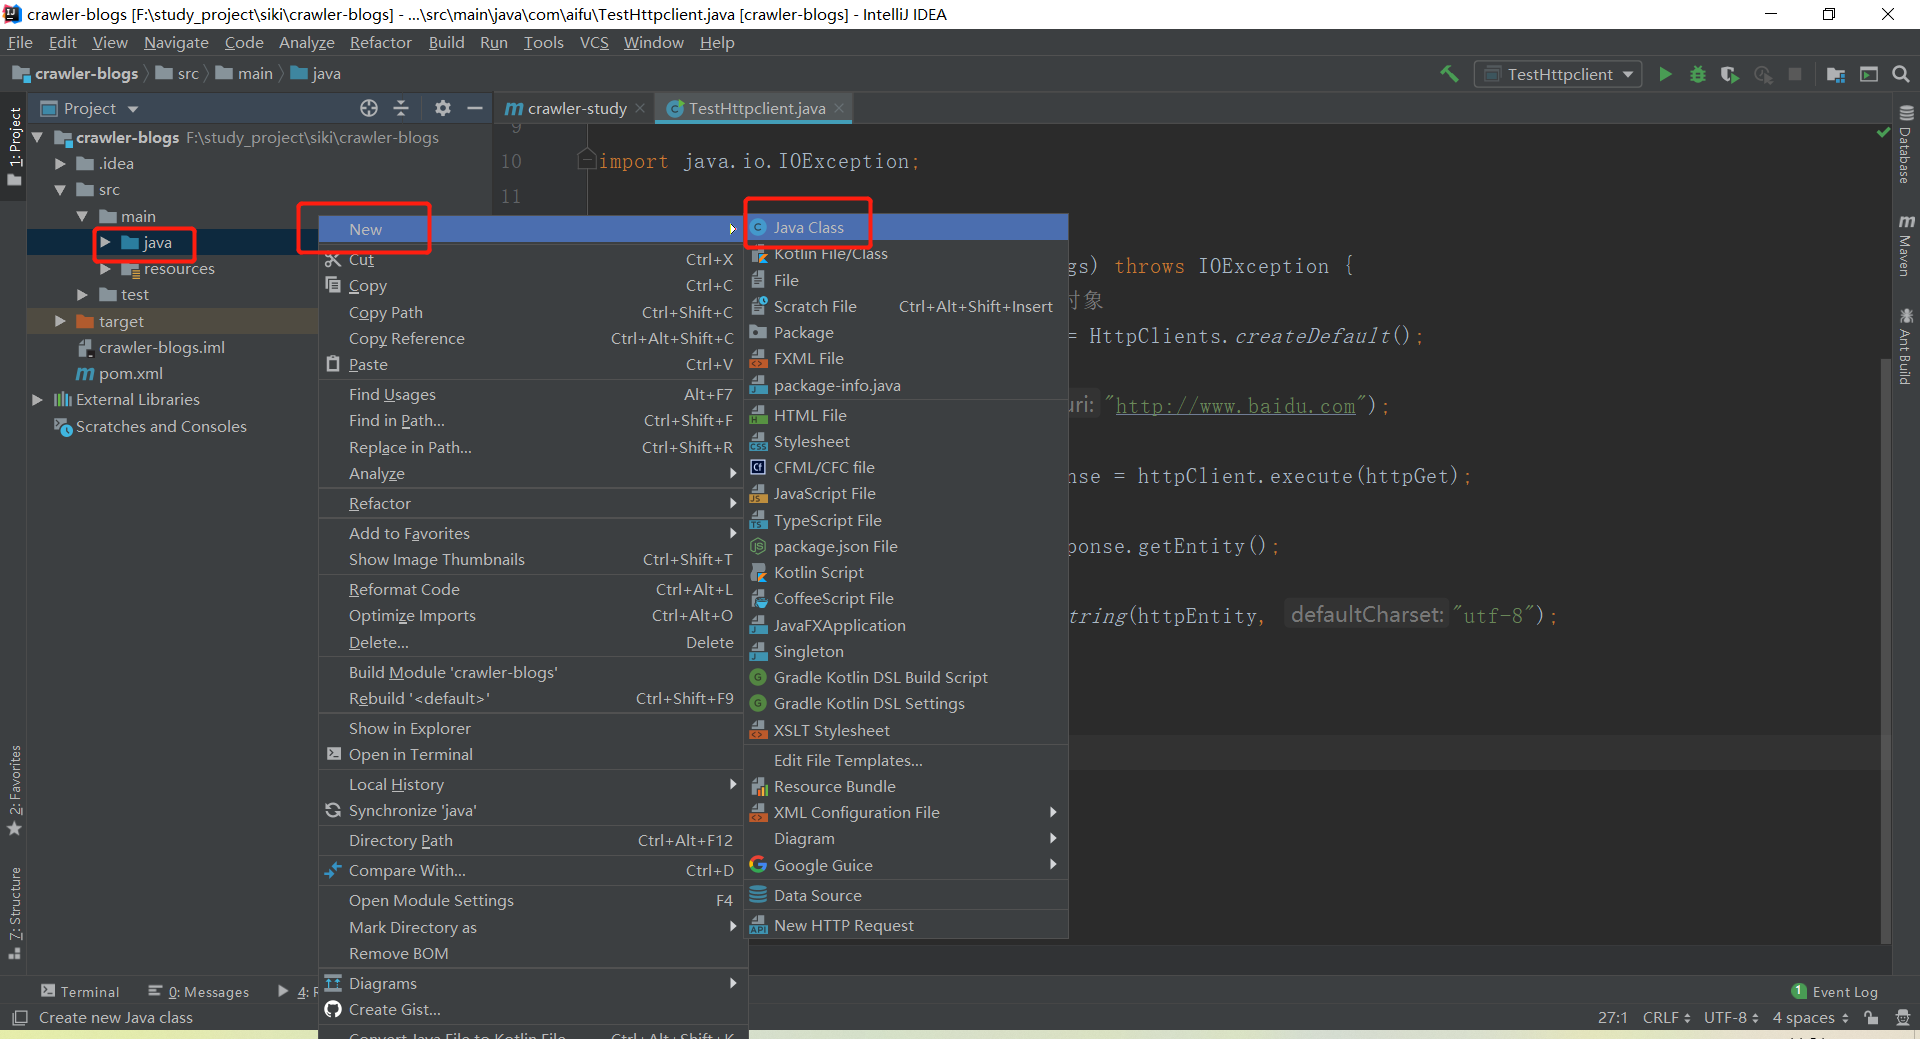Open the Event Log
This screenshot has width=1920, height=1039.
[x=1835, y=992]
